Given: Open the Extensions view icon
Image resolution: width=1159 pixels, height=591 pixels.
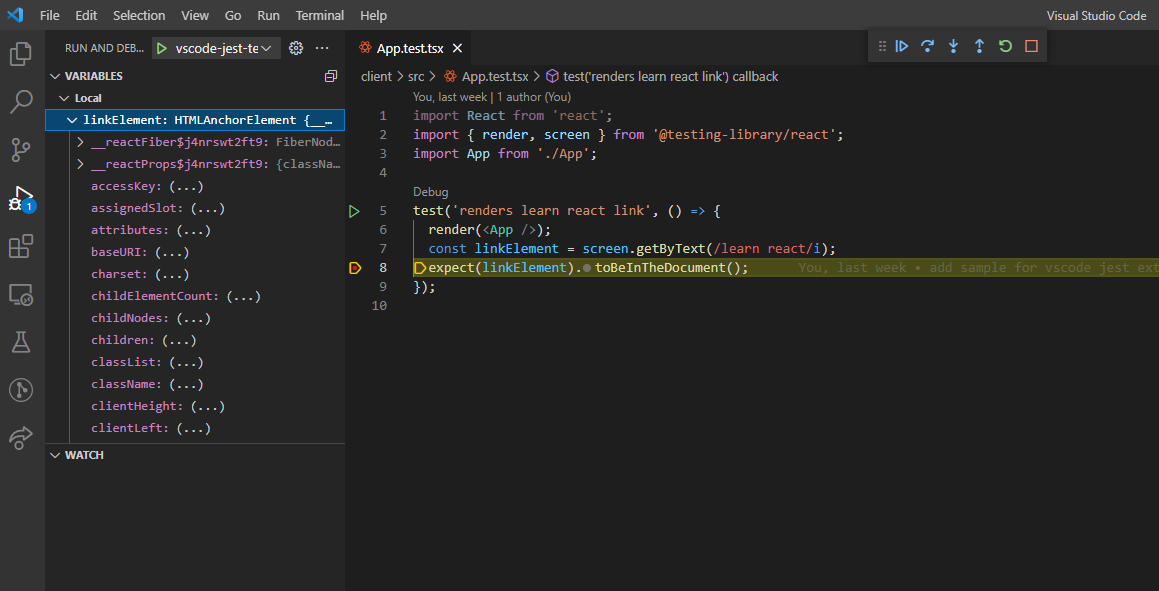Looking at the screenshot, I should (21, 246).
